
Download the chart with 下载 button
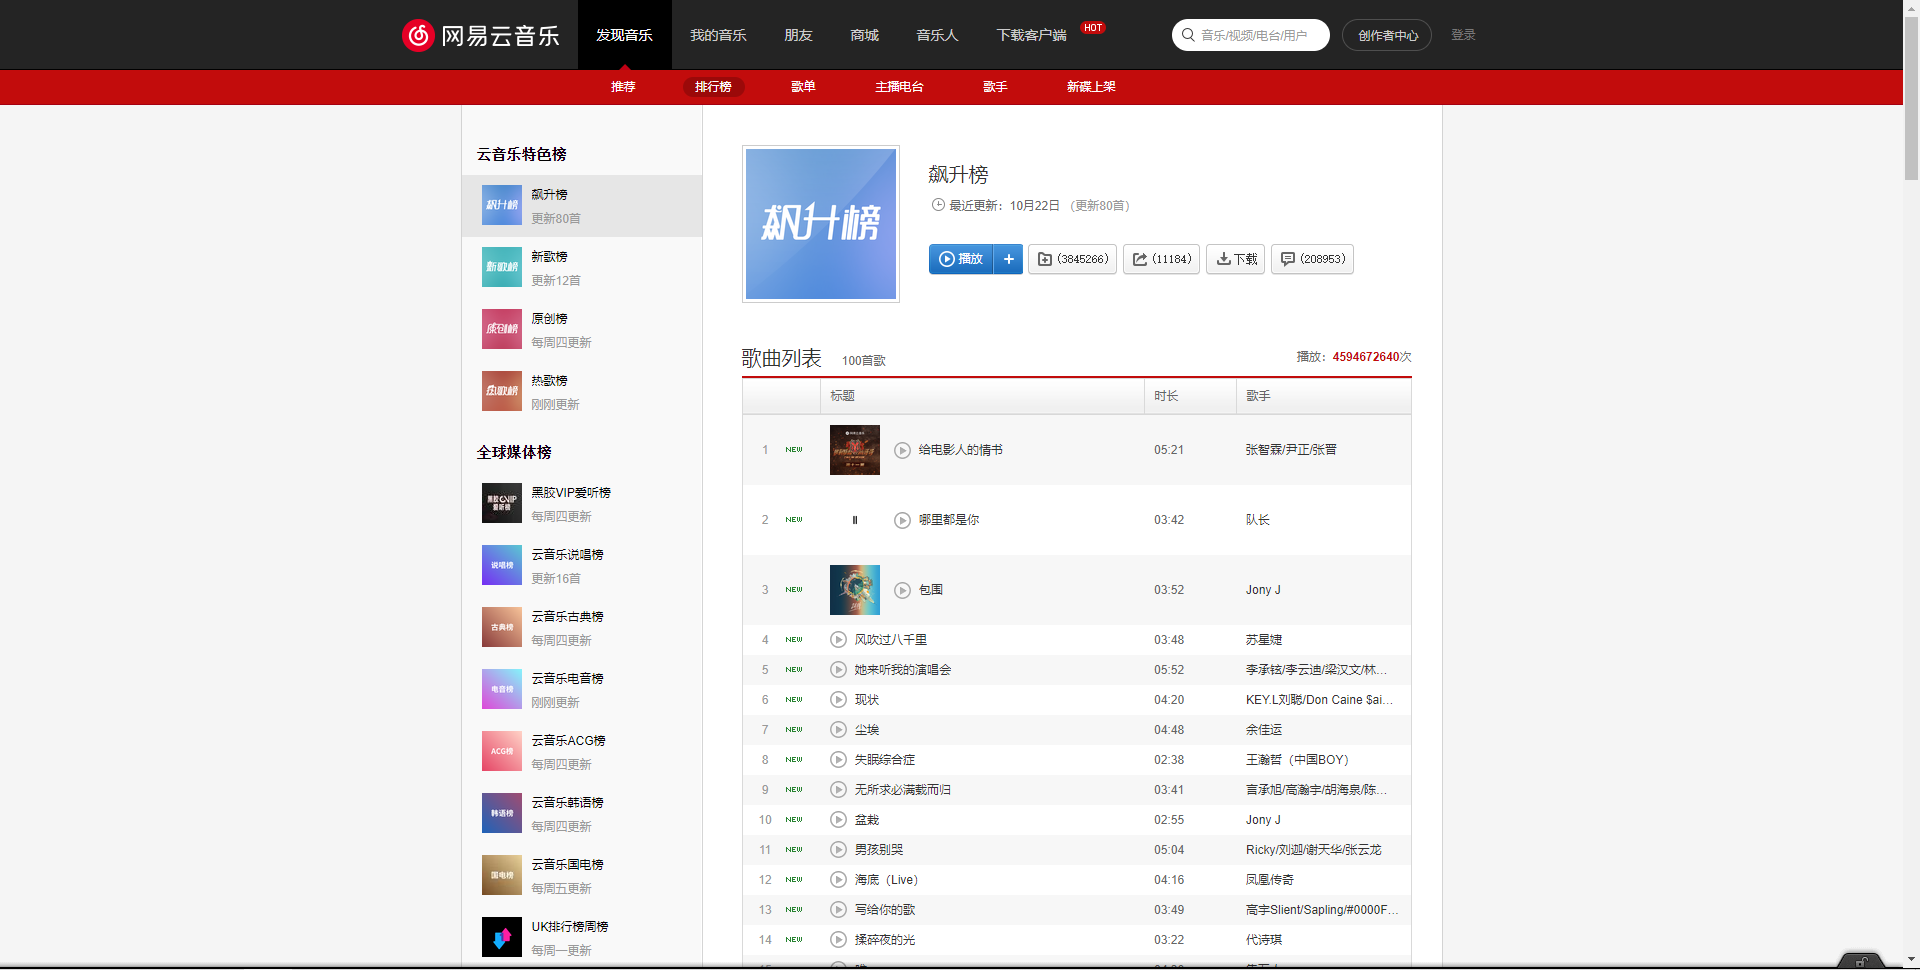pyautogui.click(x=1236, y=259)
